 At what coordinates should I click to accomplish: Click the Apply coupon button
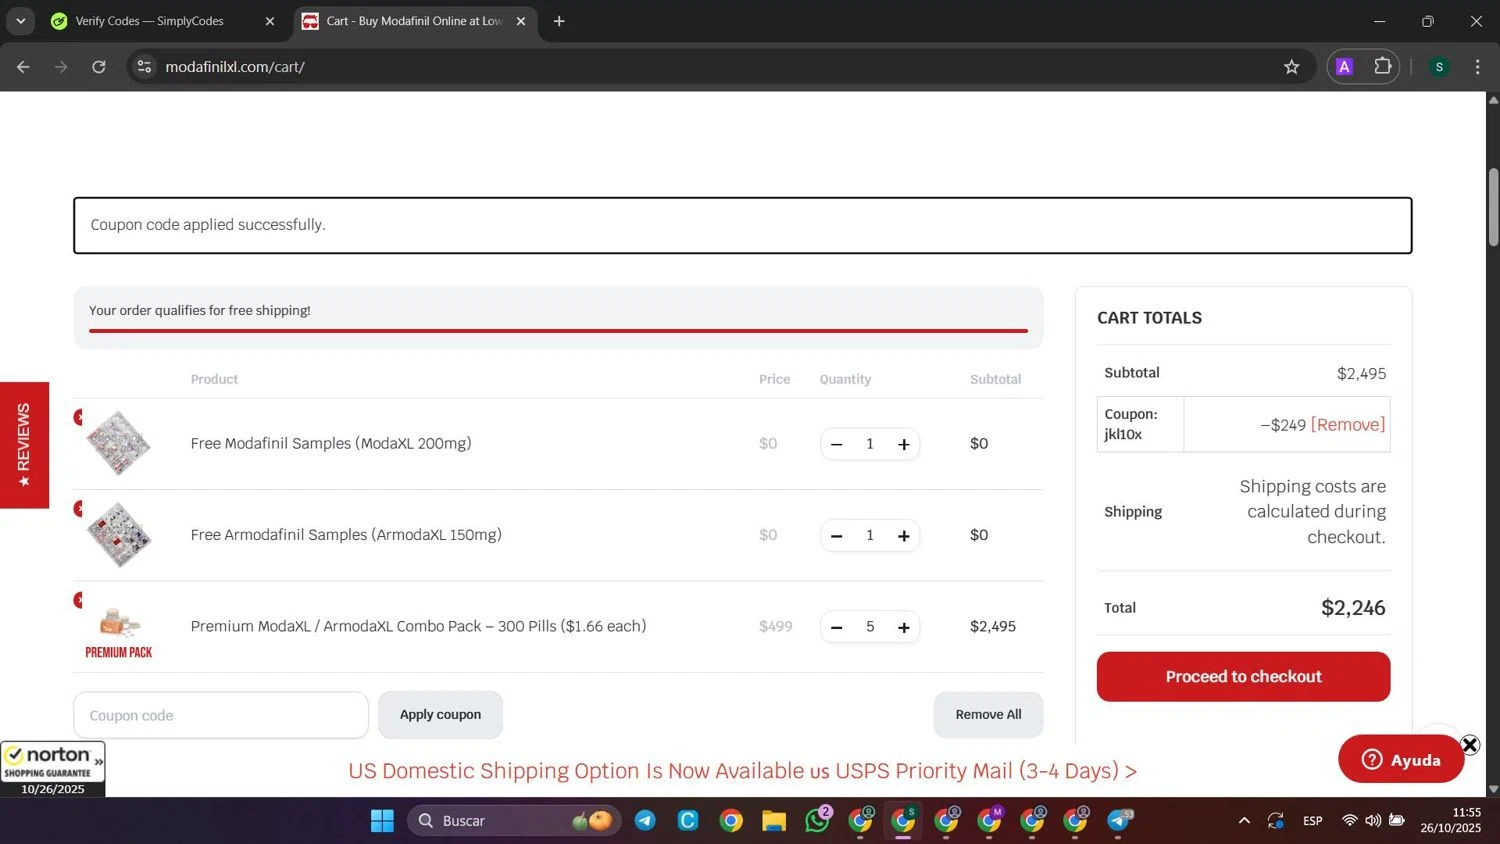point(440,715)
